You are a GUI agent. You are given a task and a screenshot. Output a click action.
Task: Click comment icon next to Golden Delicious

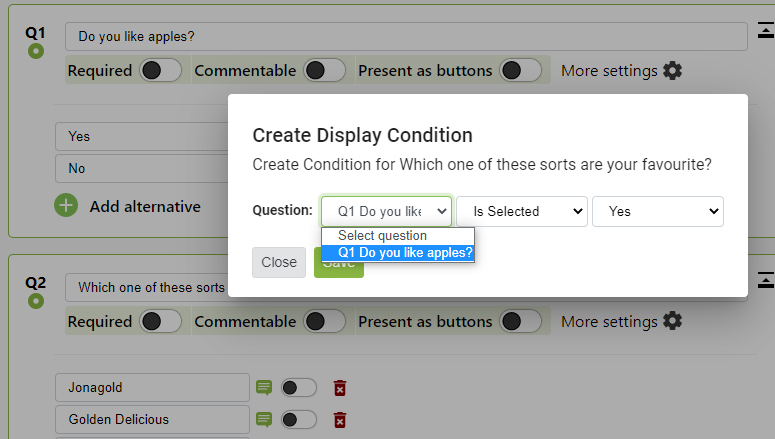click(264, 420)
